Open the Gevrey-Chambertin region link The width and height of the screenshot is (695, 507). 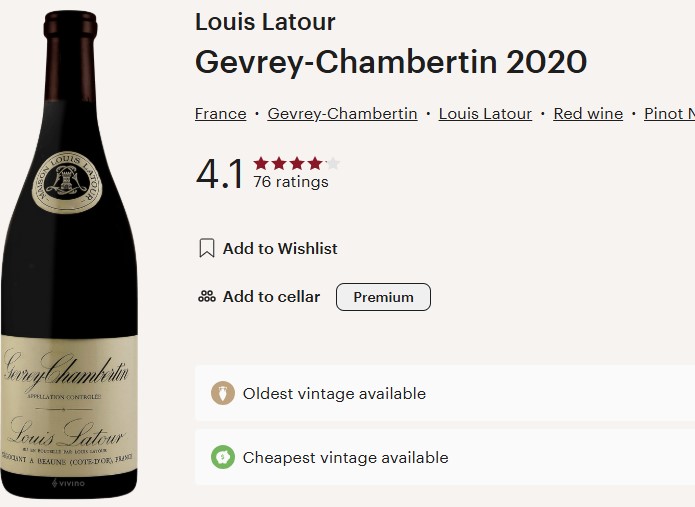(342, 114)
